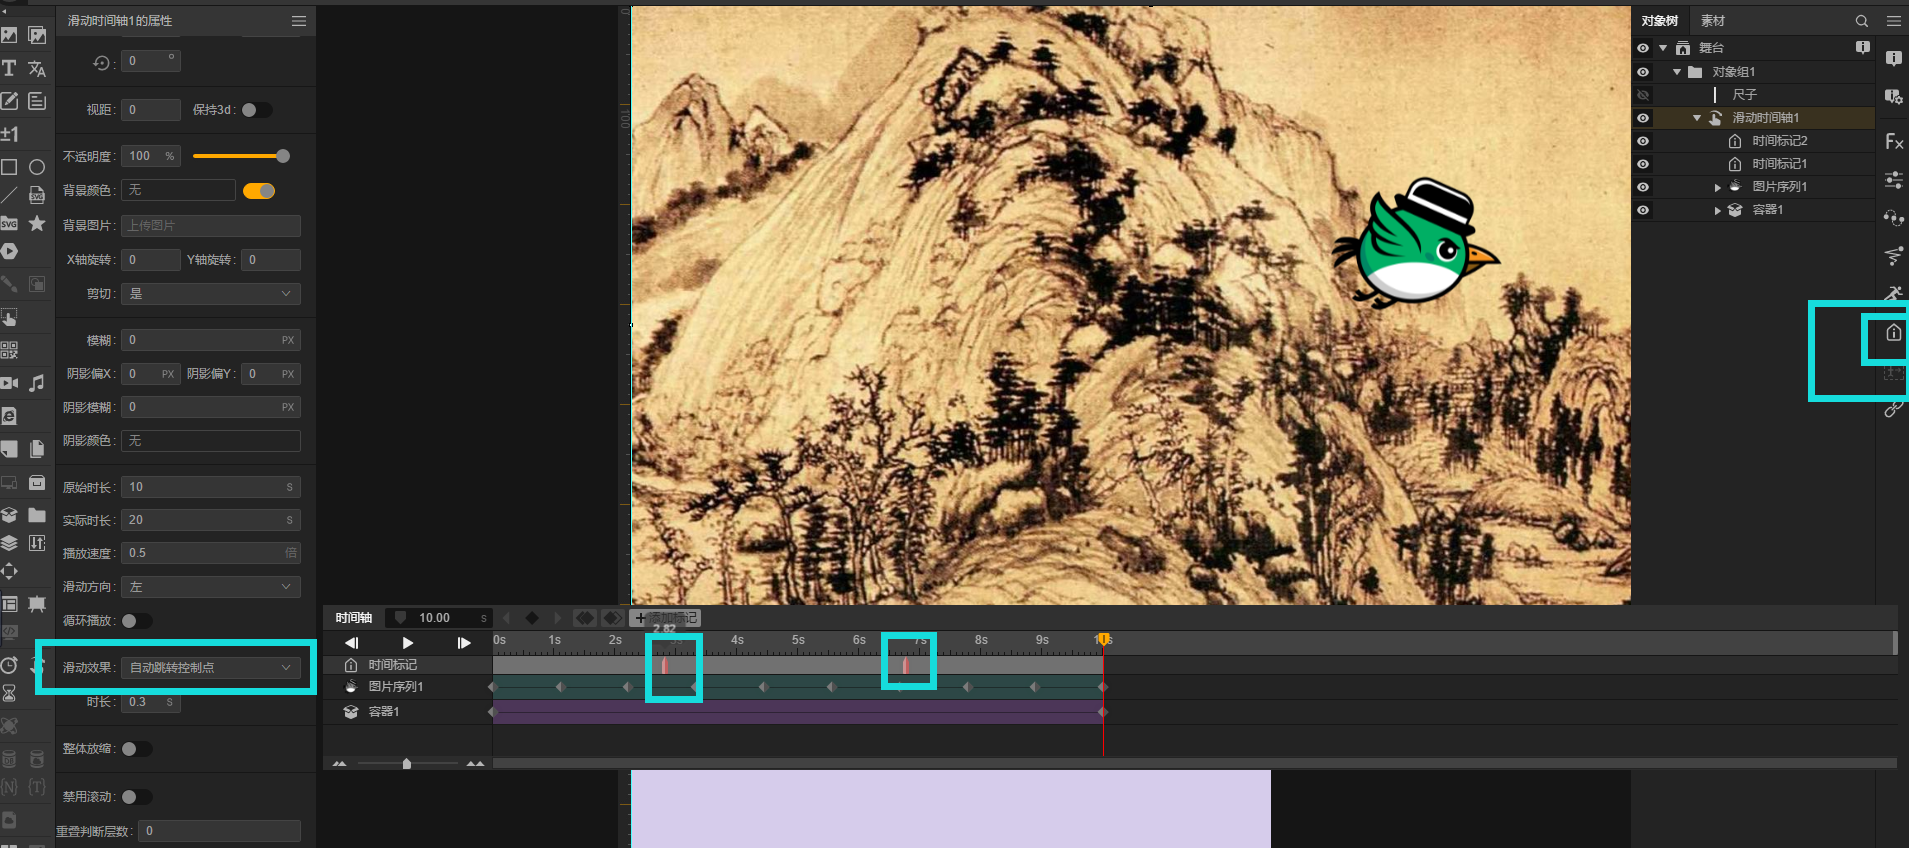Click the 添加标记 button
This screenshot has height=848, width=1909.
click(x=666, y=618)
